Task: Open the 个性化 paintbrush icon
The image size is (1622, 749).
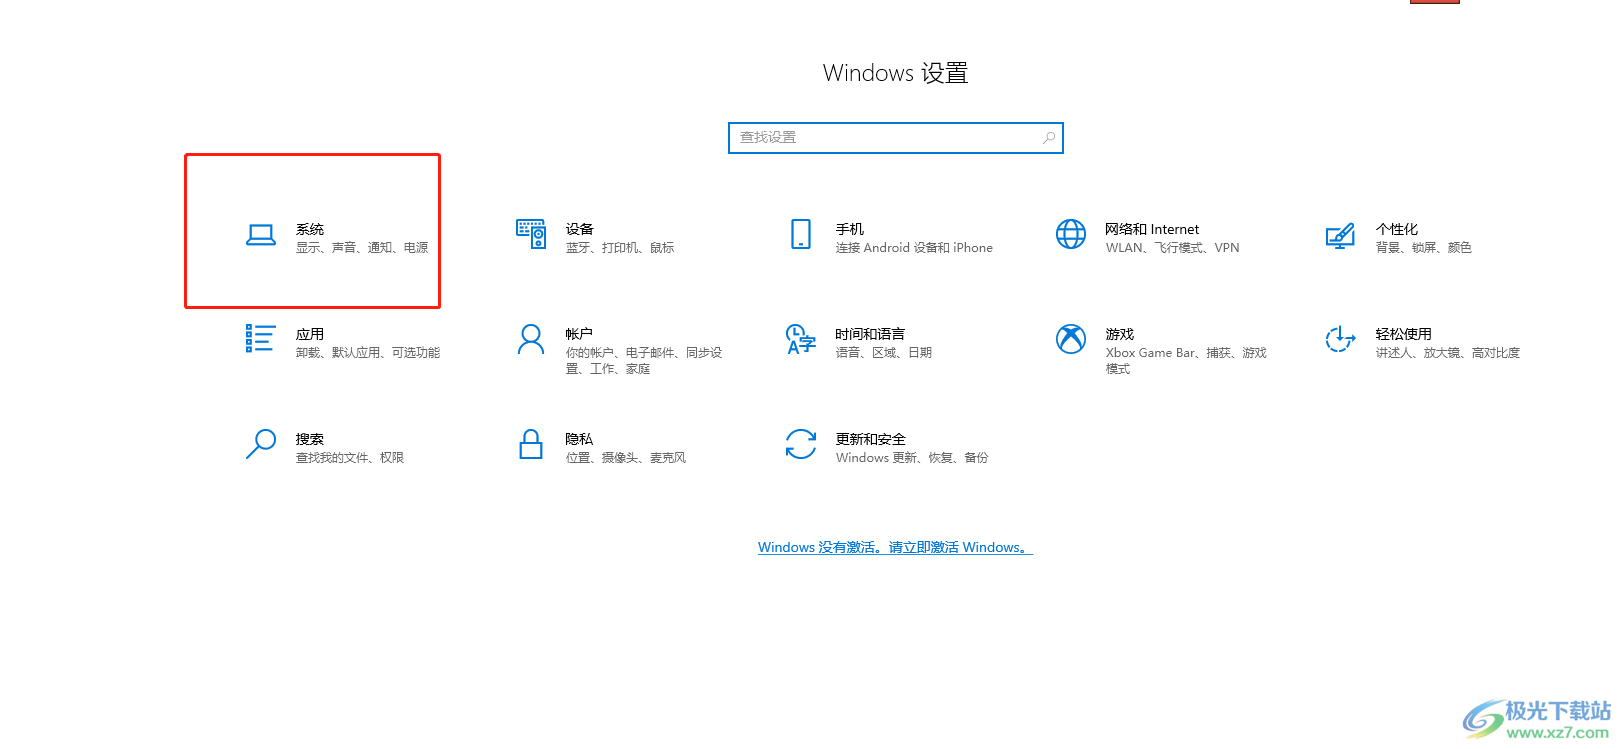Action: 1340,236
